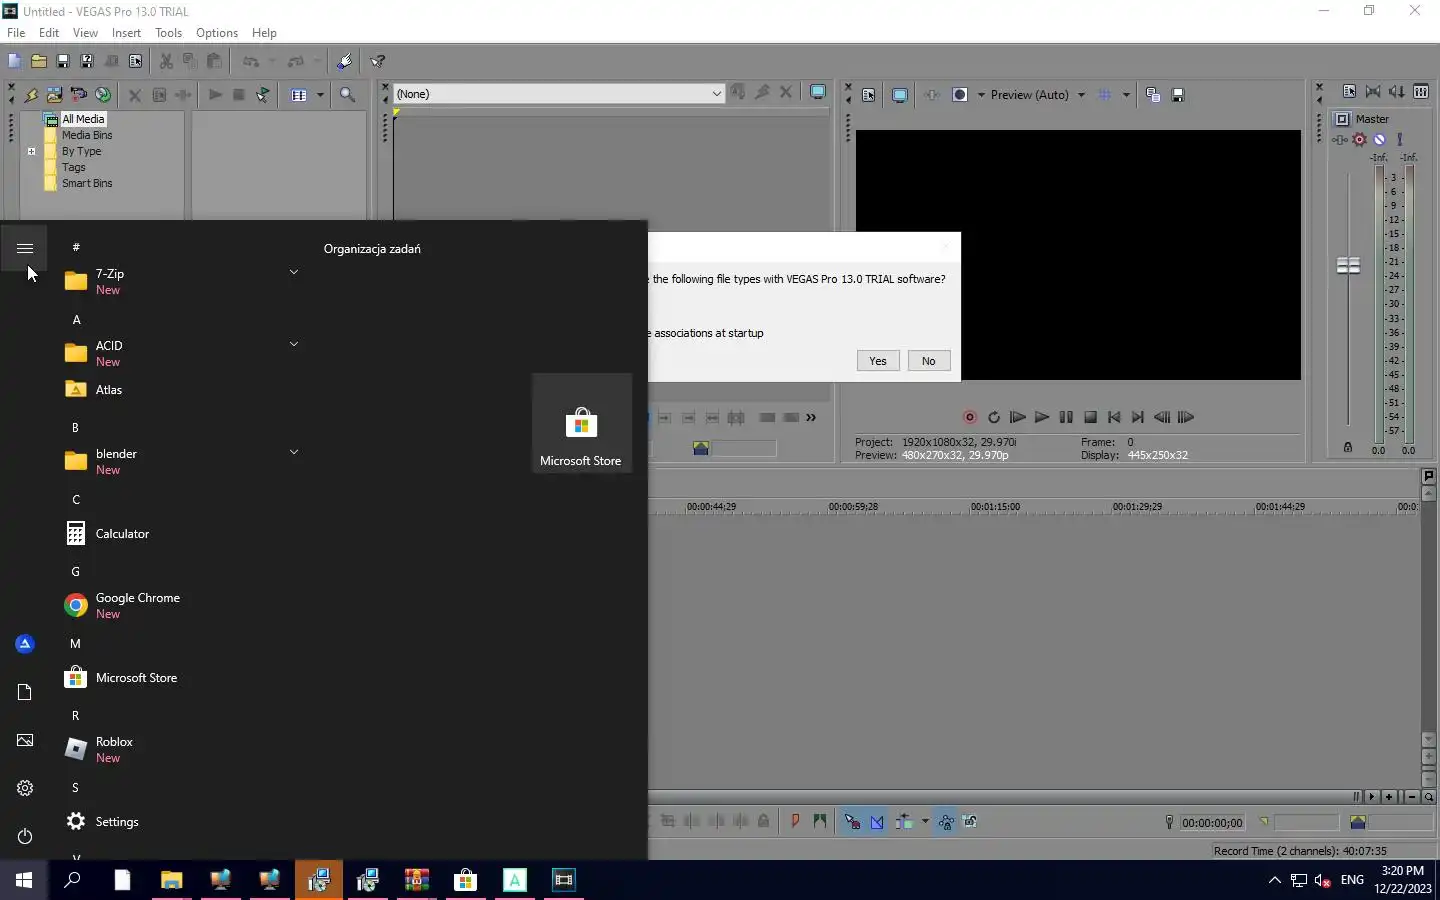Screen dimensions: 1440x900
Task: Click Preview on External Monitor icon
Action: pyautogui.click(x=900, y=95)
